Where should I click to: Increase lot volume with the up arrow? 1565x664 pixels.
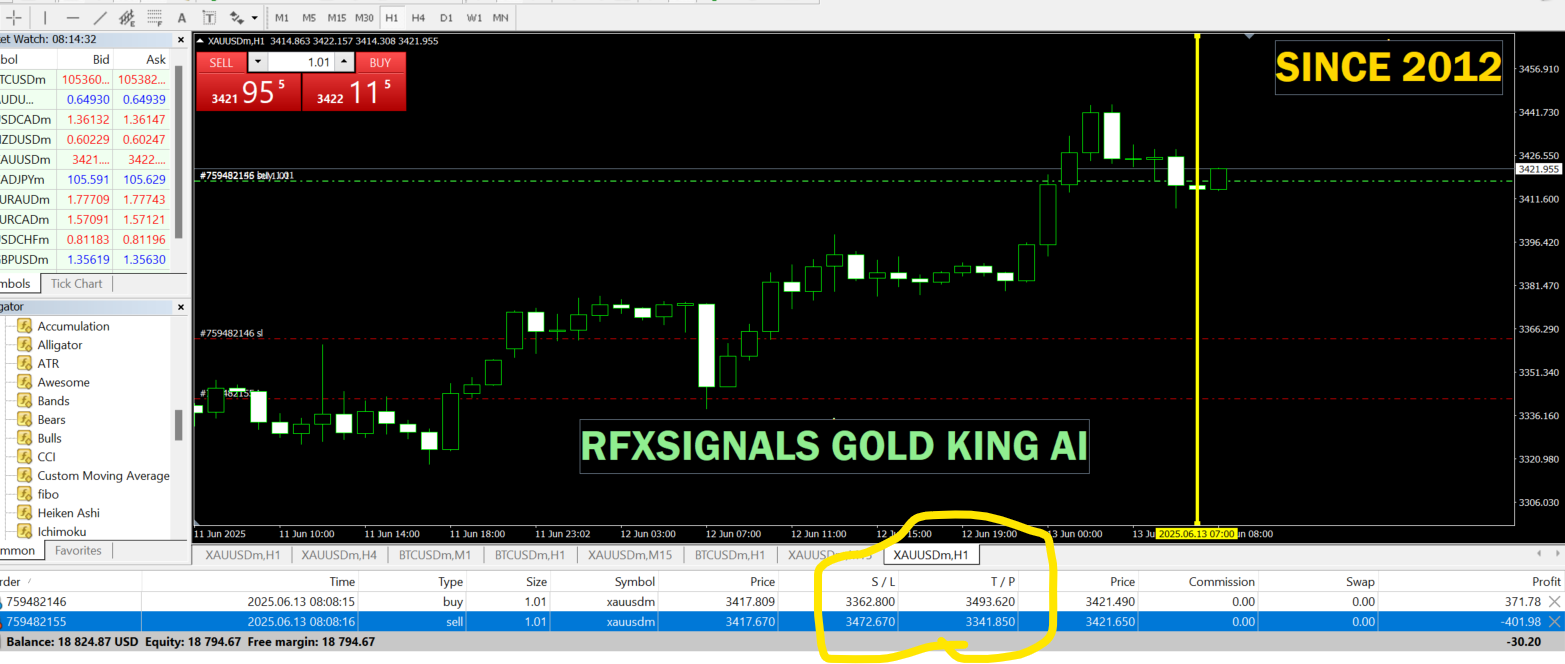[344, 62]
